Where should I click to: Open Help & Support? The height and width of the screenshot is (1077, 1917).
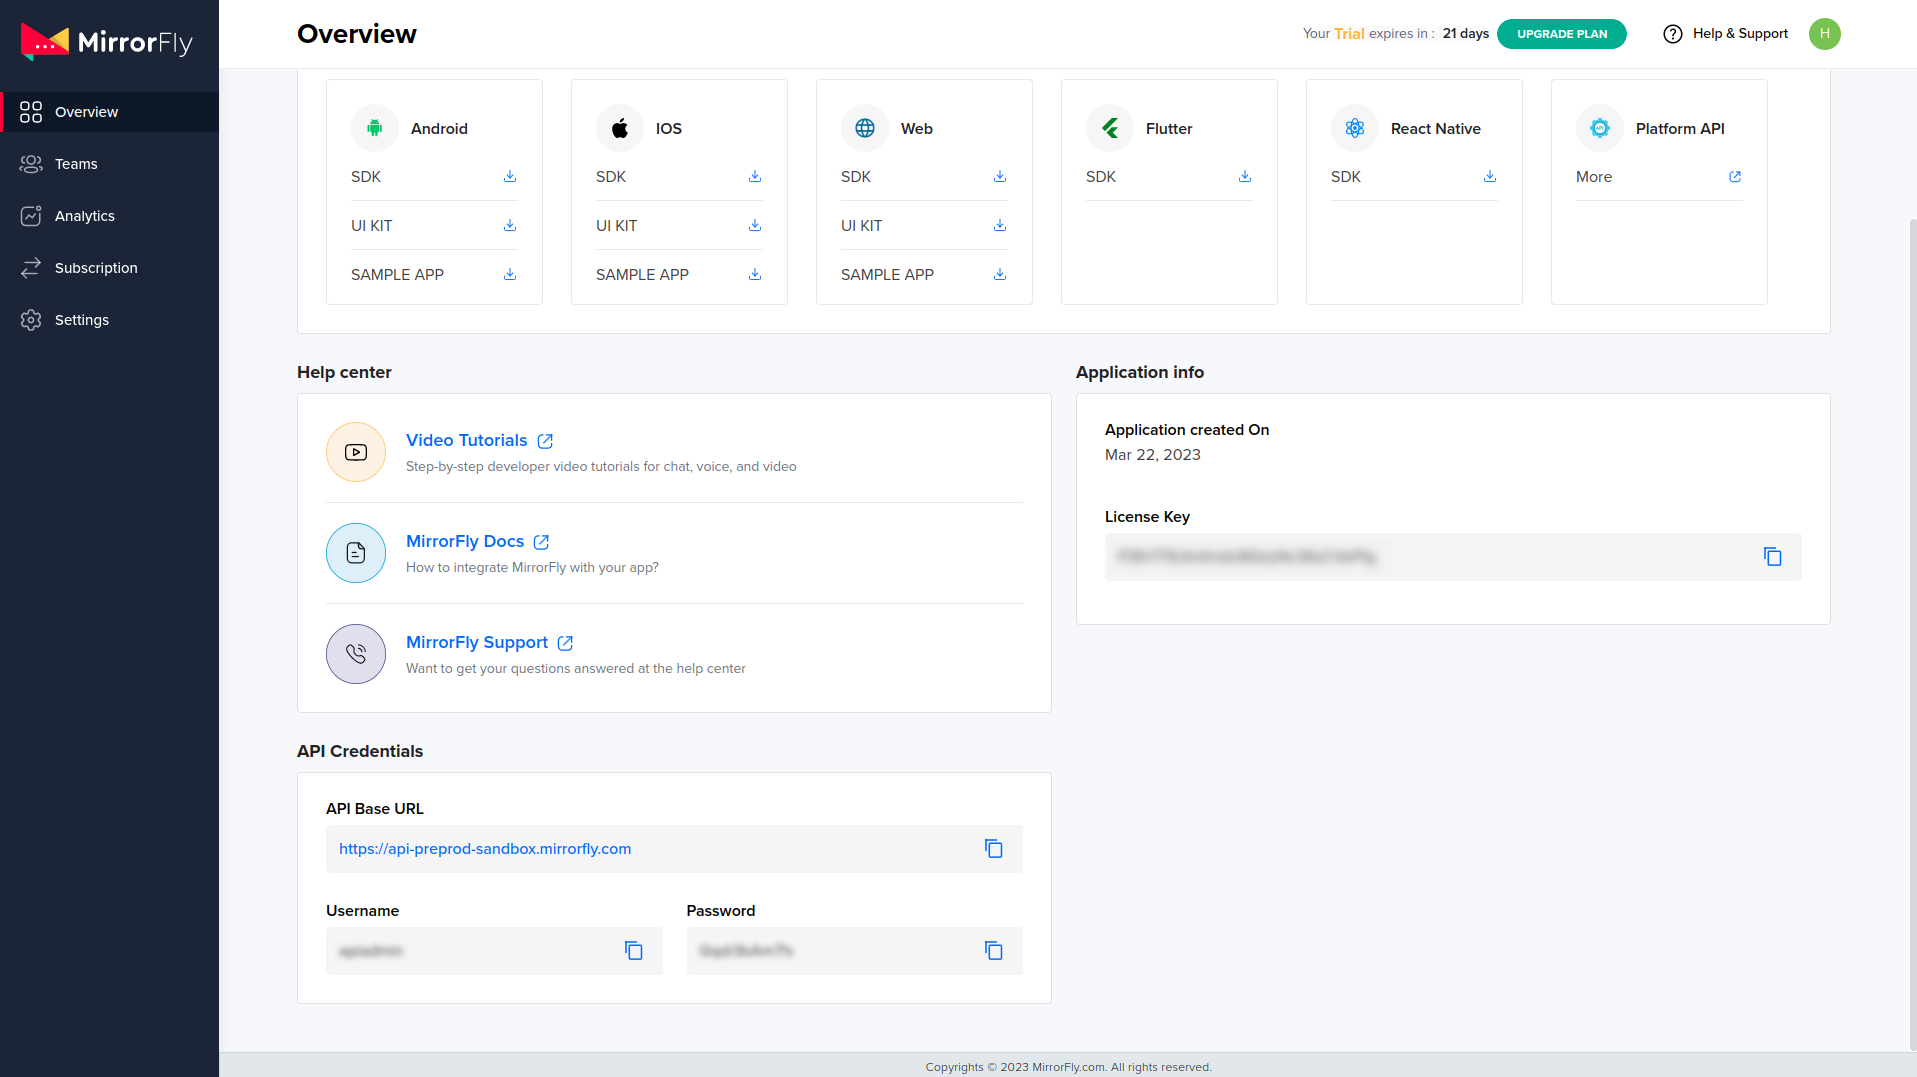(1726, 34)
